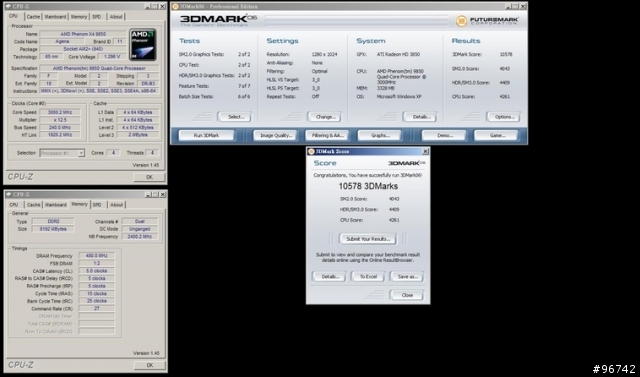The width and height of the screenshot is (640, 377).
Task: Click Close button in Score dialog
Action: 407,295
